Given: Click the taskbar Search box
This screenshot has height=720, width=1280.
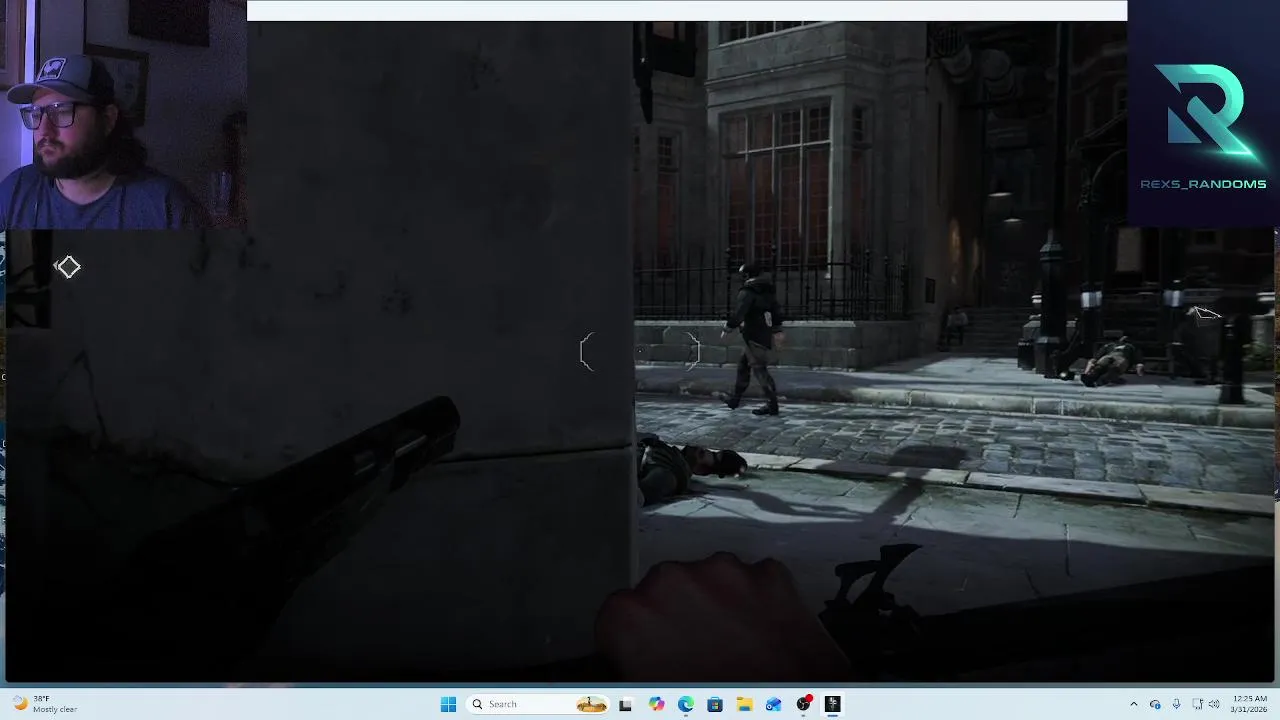Looking at the screenshot, I should [x=538, y=704].
